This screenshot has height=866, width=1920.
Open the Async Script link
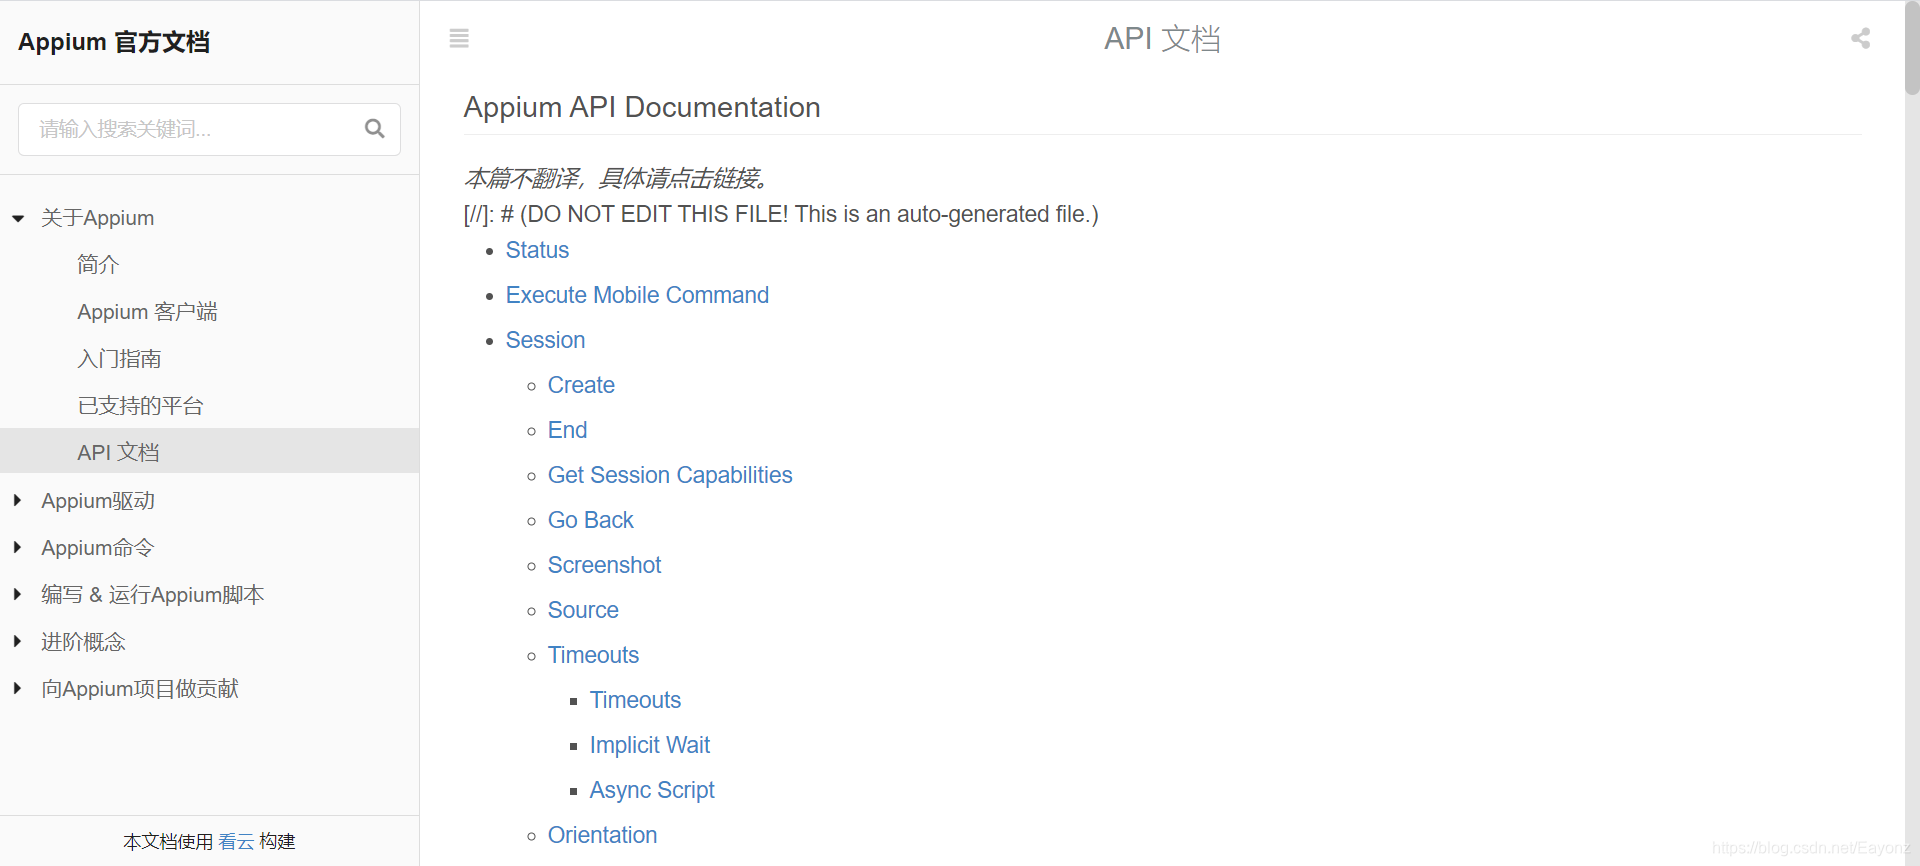[652, 790]
